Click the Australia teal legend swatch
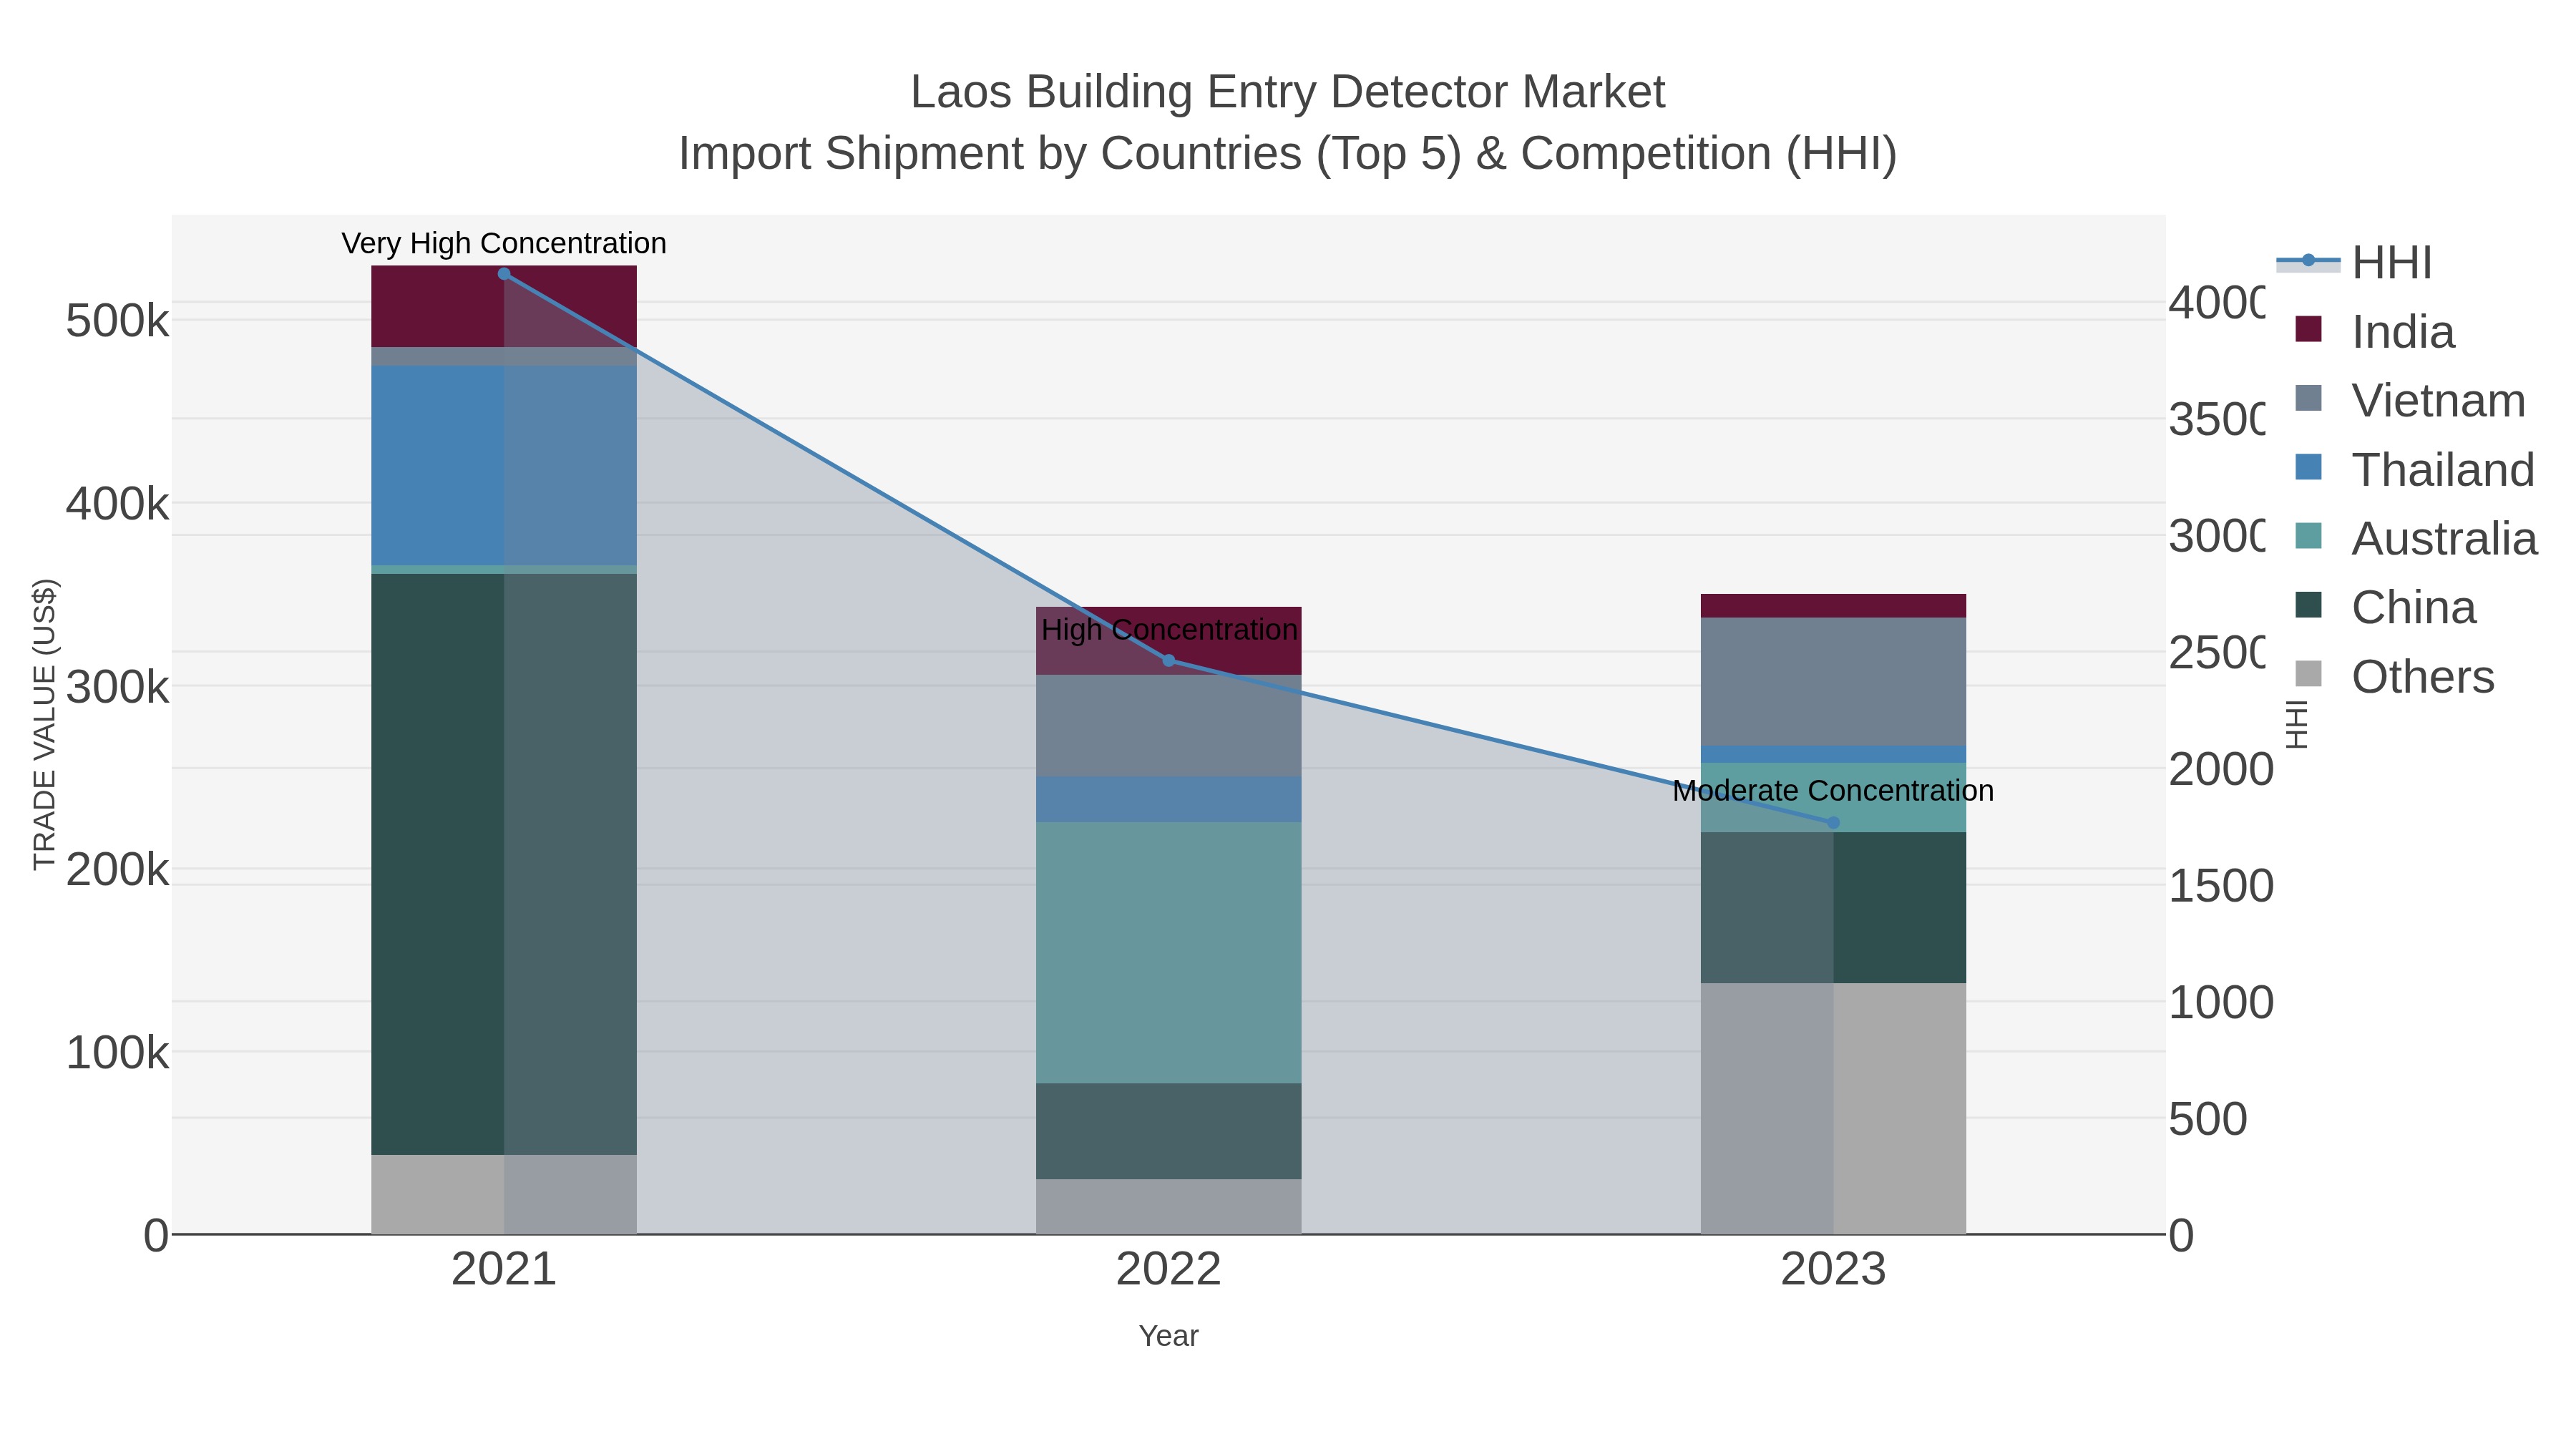The image size is (2576, 1449). point(2308,536)
